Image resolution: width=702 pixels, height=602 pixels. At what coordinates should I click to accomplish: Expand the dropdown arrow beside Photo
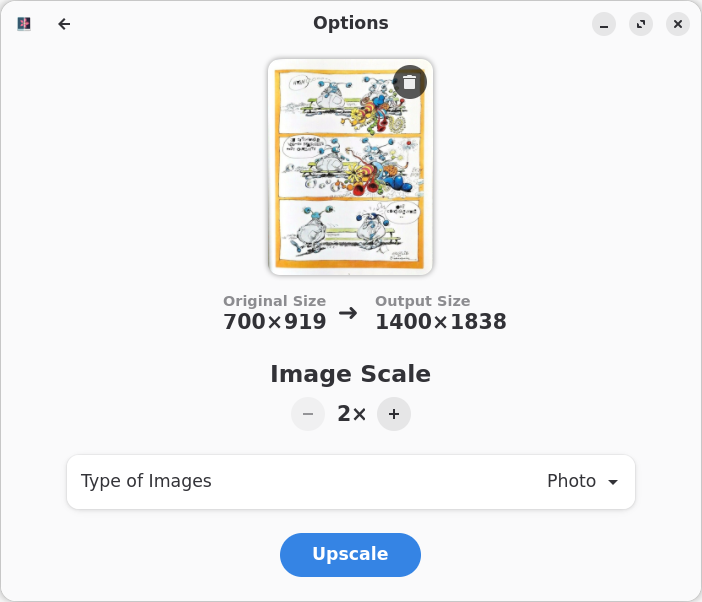coord(613,482)
